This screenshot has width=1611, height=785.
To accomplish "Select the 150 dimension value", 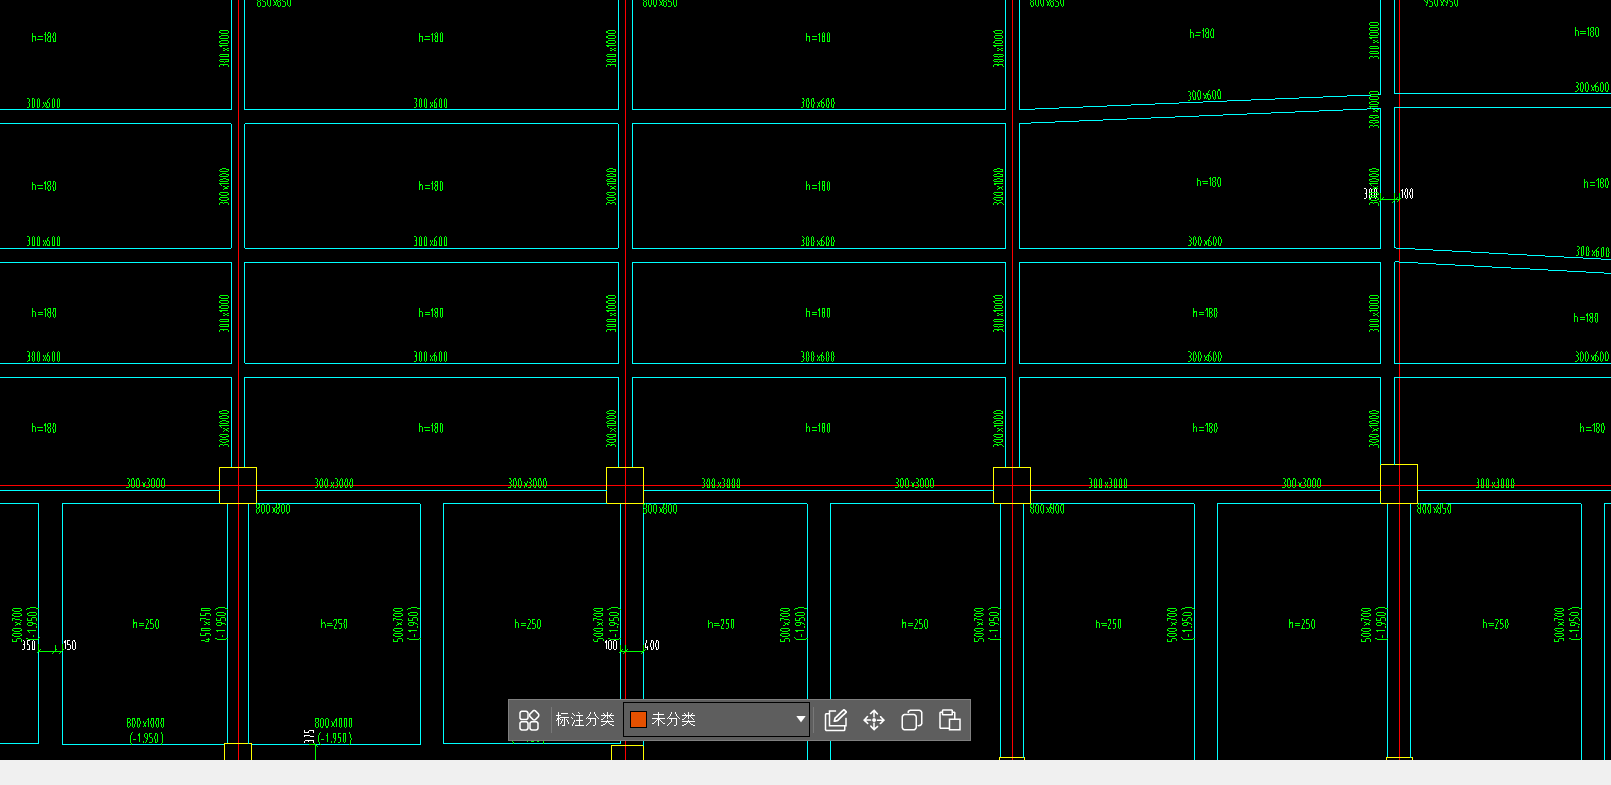I will (70, 646).
